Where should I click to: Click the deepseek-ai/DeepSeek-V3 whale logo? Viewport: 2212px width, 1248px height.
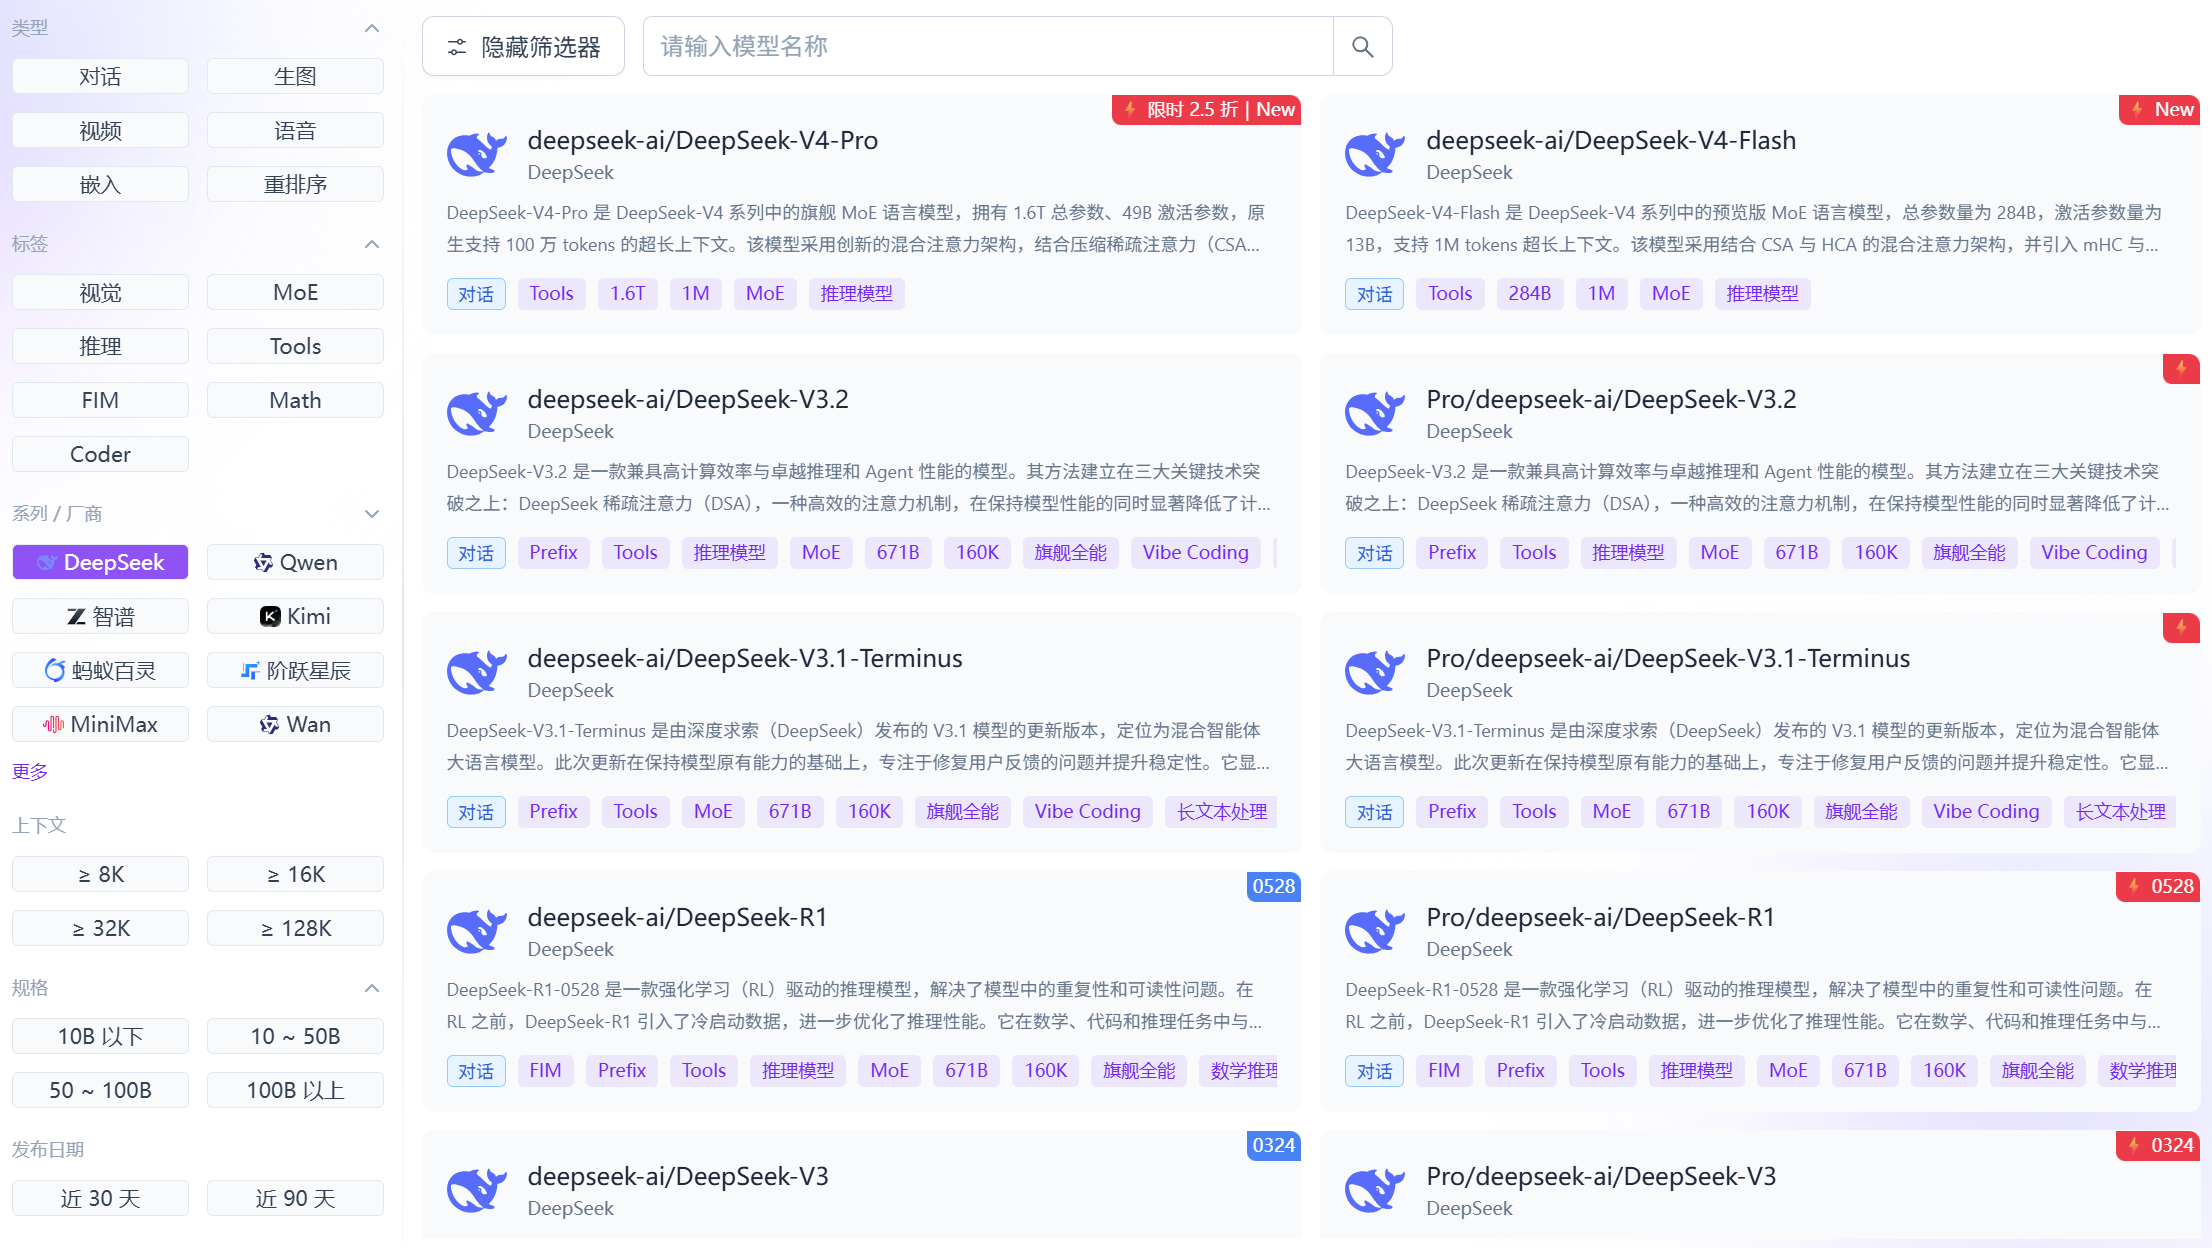[477, 1190]
